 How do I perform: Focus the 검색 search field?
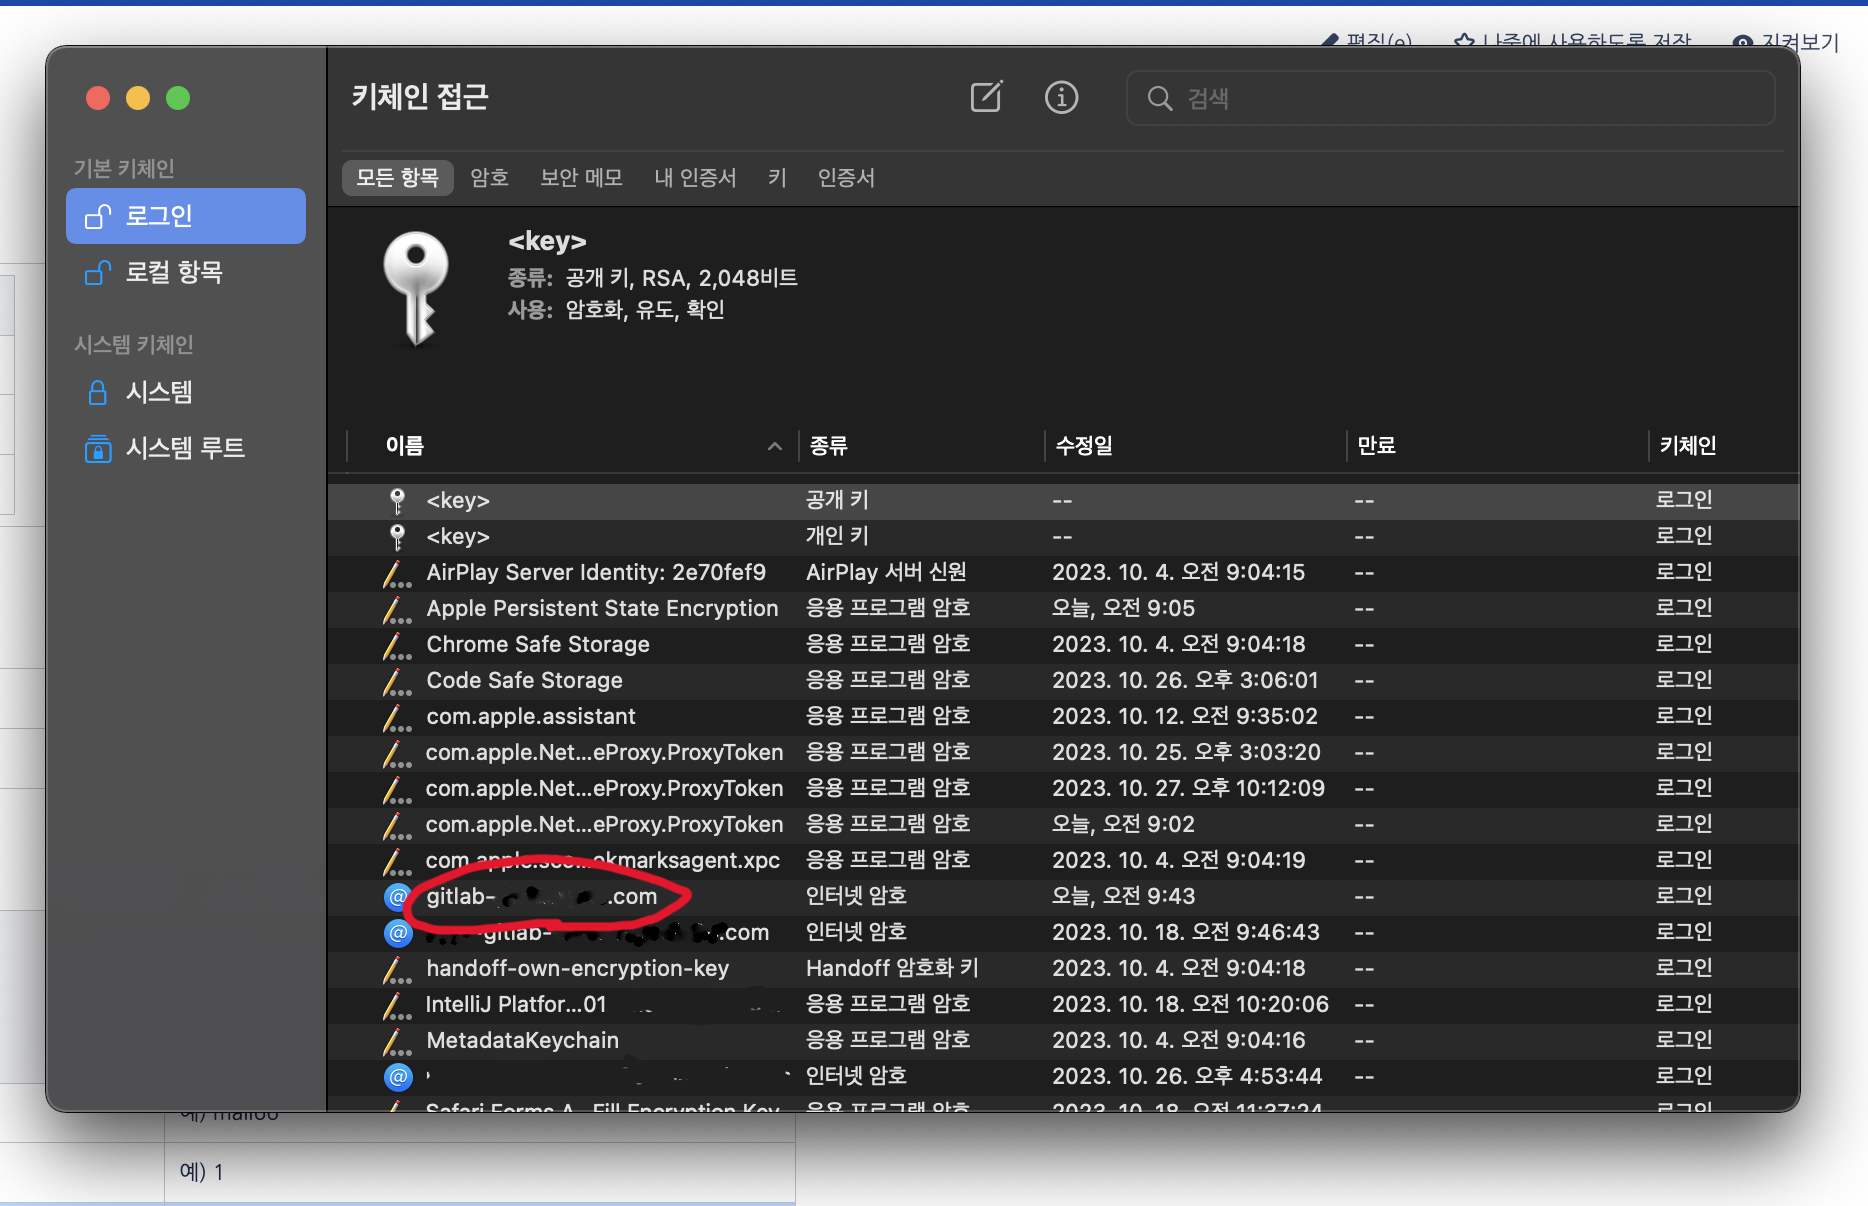tap(1450, 98)
